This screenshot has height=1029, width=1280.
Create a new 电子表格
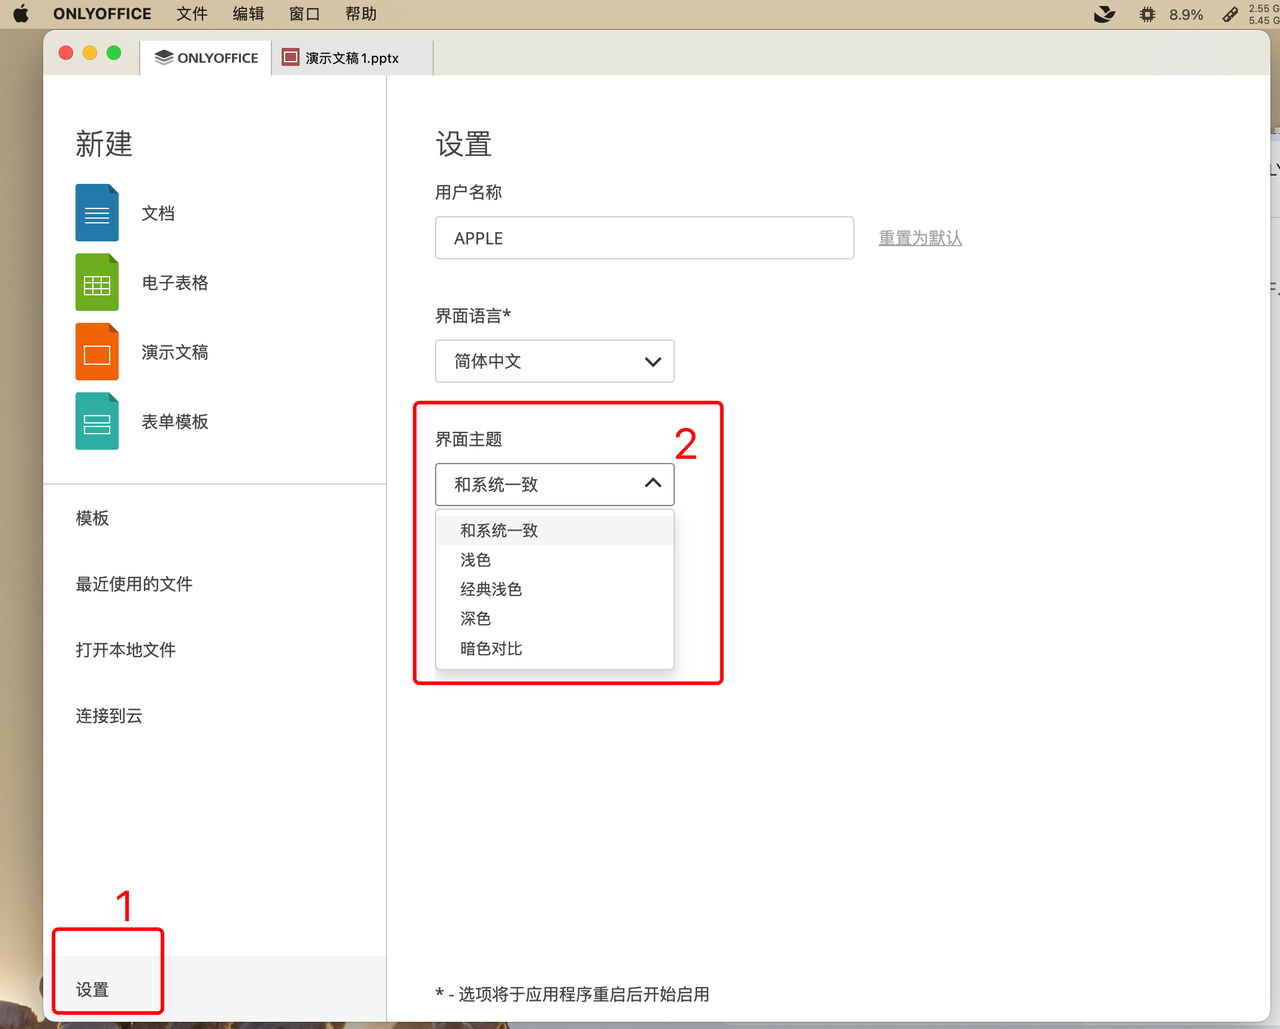[175, 283]
